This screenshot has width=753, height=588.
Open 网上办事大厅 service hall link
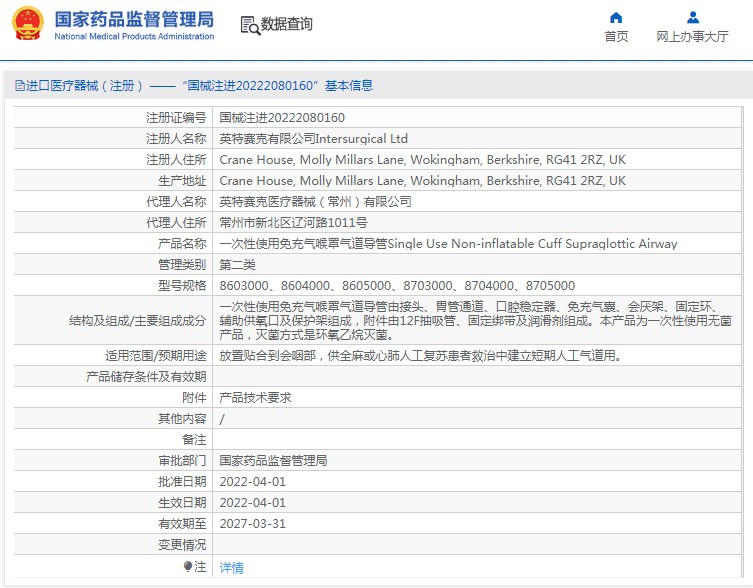[x=692, y=37]
